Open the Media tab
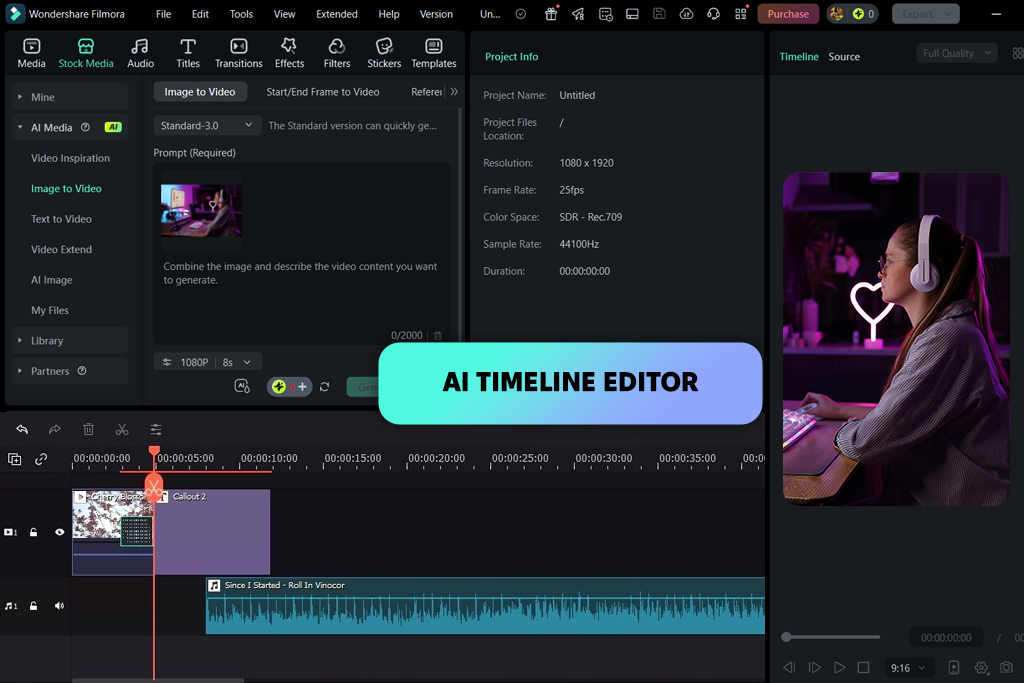Image resolution: width=1024 pixels, height=683 pixels. click(x=31, y=53)
